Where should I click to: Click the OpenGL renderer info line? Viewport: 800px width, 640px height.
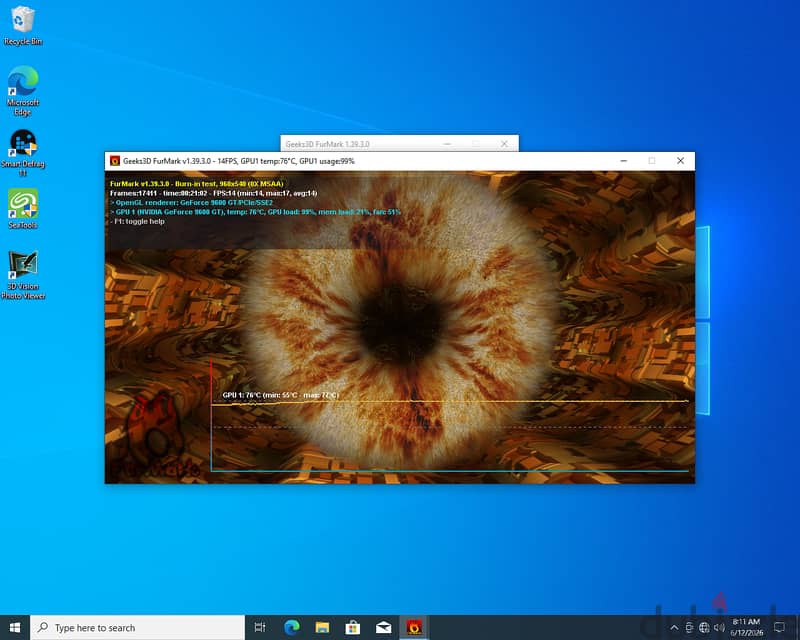[191, 203]
